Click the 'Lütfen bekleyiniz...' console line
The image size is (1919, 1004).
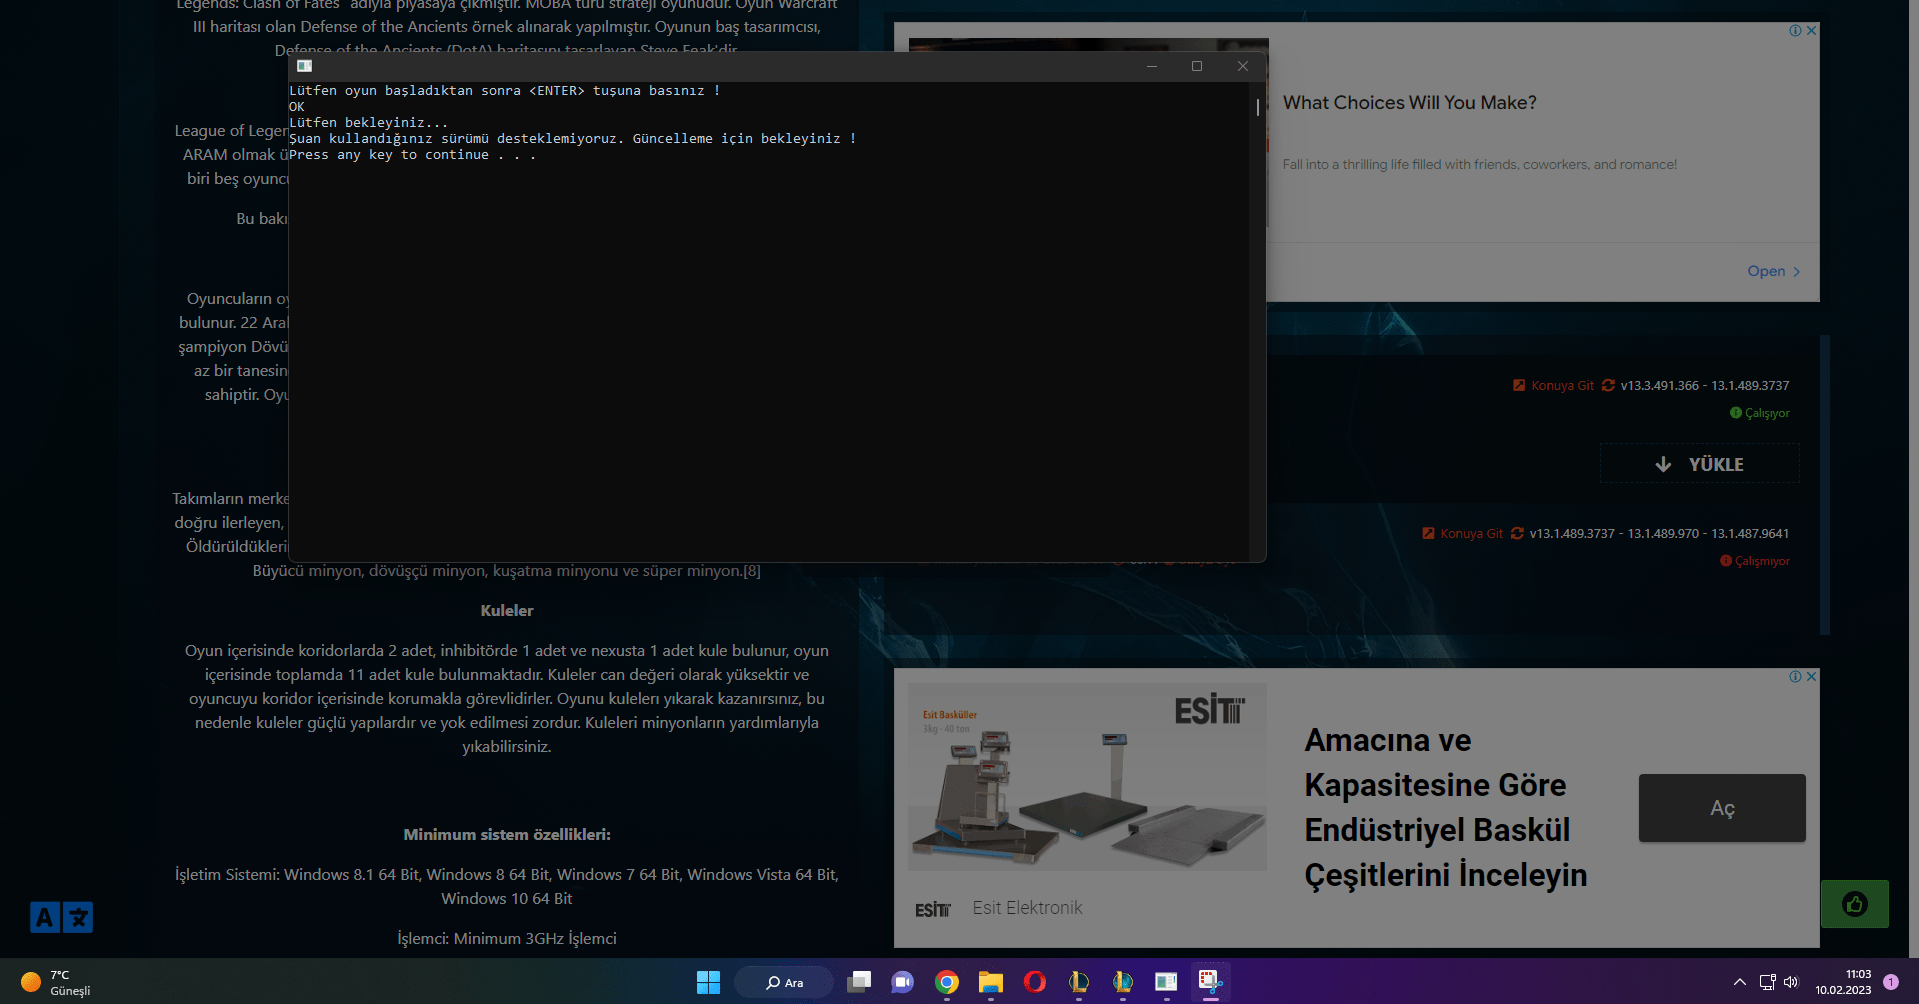[368, 123]
